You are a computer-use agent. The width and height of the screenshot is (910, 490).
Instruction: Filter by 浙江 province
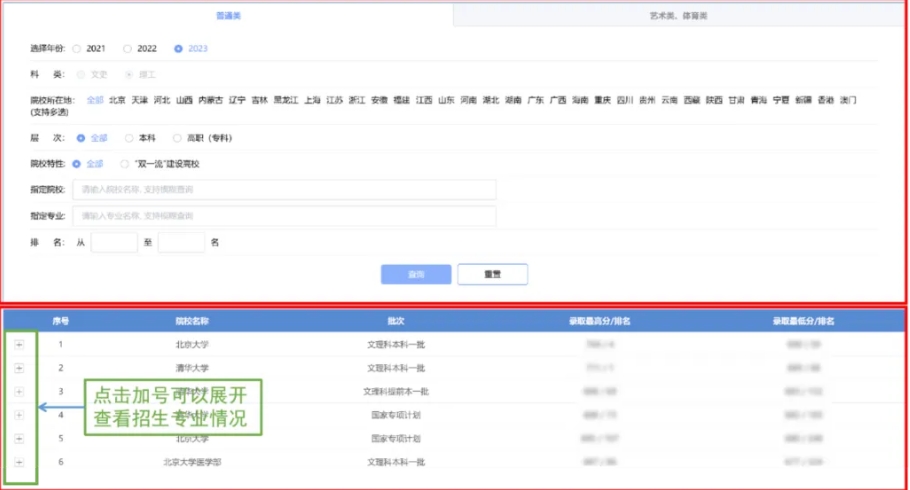(357, 100)
